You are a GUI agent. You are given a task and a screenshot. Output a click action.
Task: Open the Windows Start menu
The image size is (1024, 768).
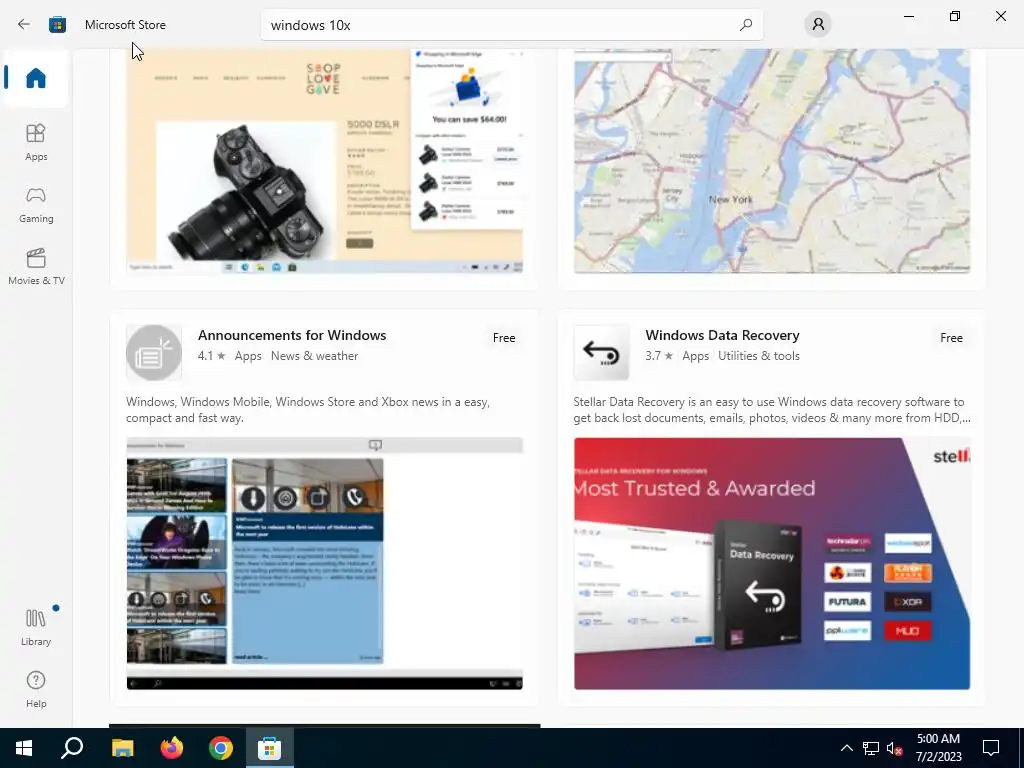(x=24, y=748)
